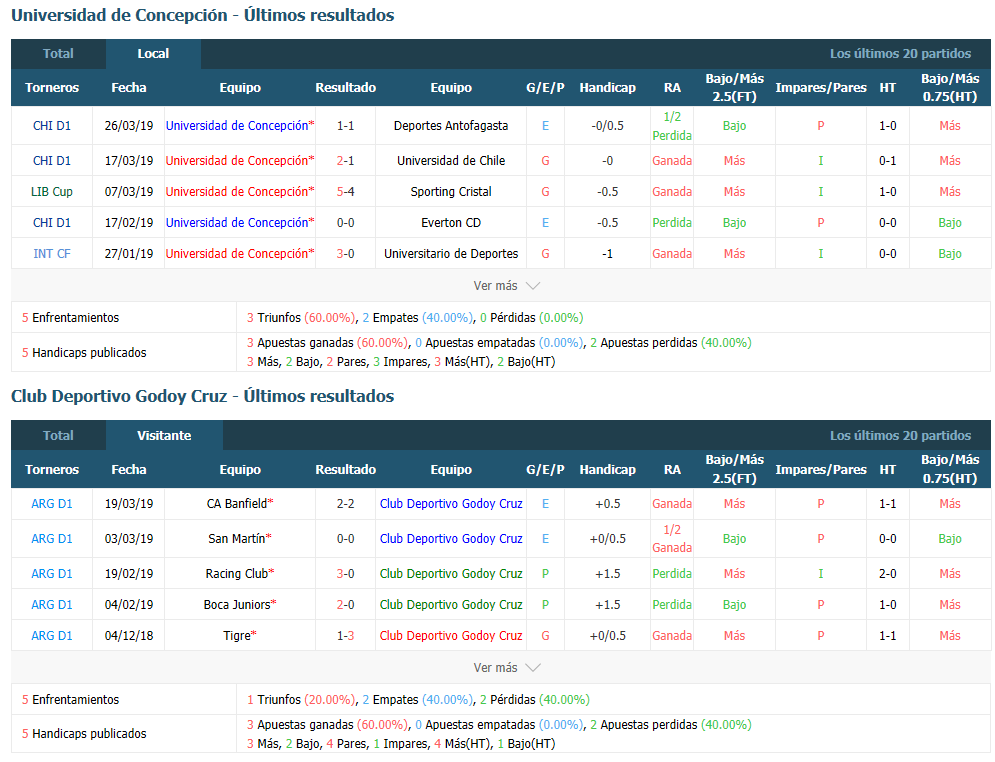995x762 pixels.
Task: Click Los últimos 20 partidos in Godoy Cruz table
Action: coord(900,436)
